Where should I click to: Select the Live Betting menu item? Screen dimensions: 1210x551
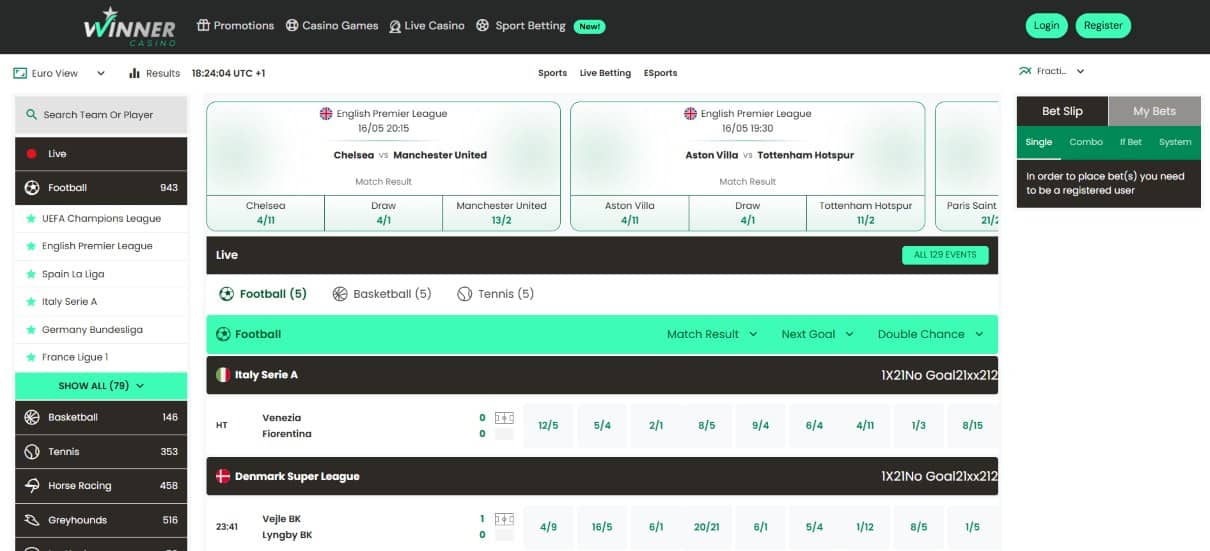(605, 73)
